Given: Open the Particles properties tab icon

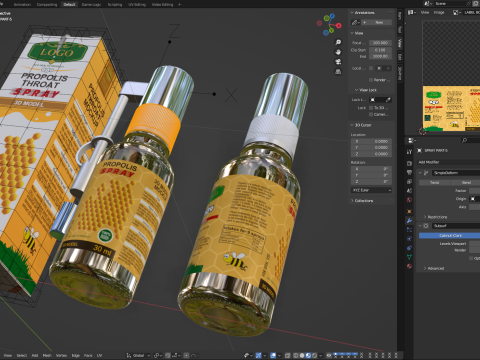Looking at the screenshot, I should (409, 230).
